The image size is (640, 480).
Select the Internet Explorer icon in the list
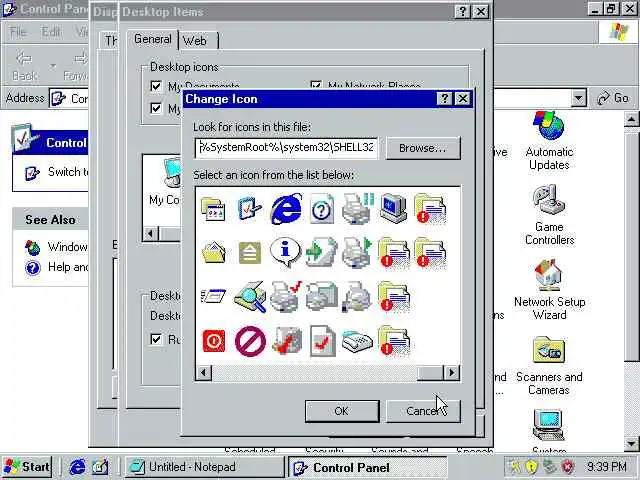point(287,209)
